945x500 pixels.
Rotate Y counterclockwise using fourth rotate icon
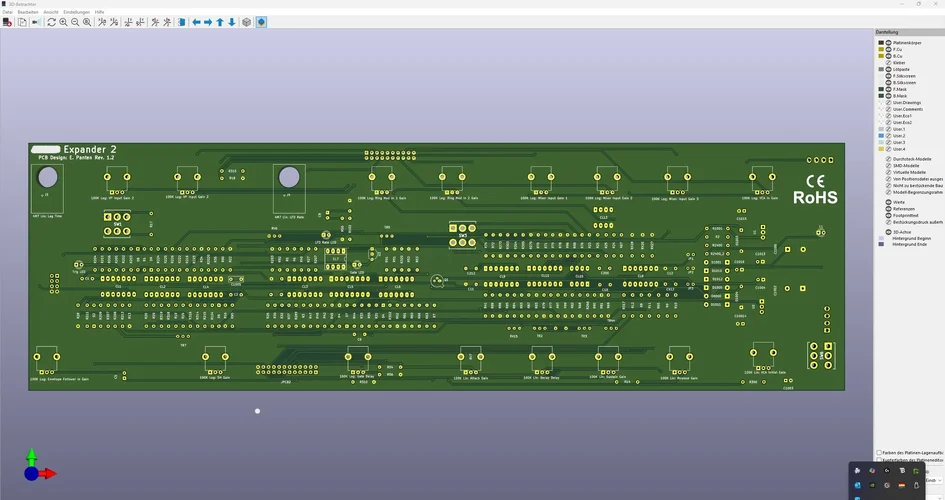(x=140, y=22)
